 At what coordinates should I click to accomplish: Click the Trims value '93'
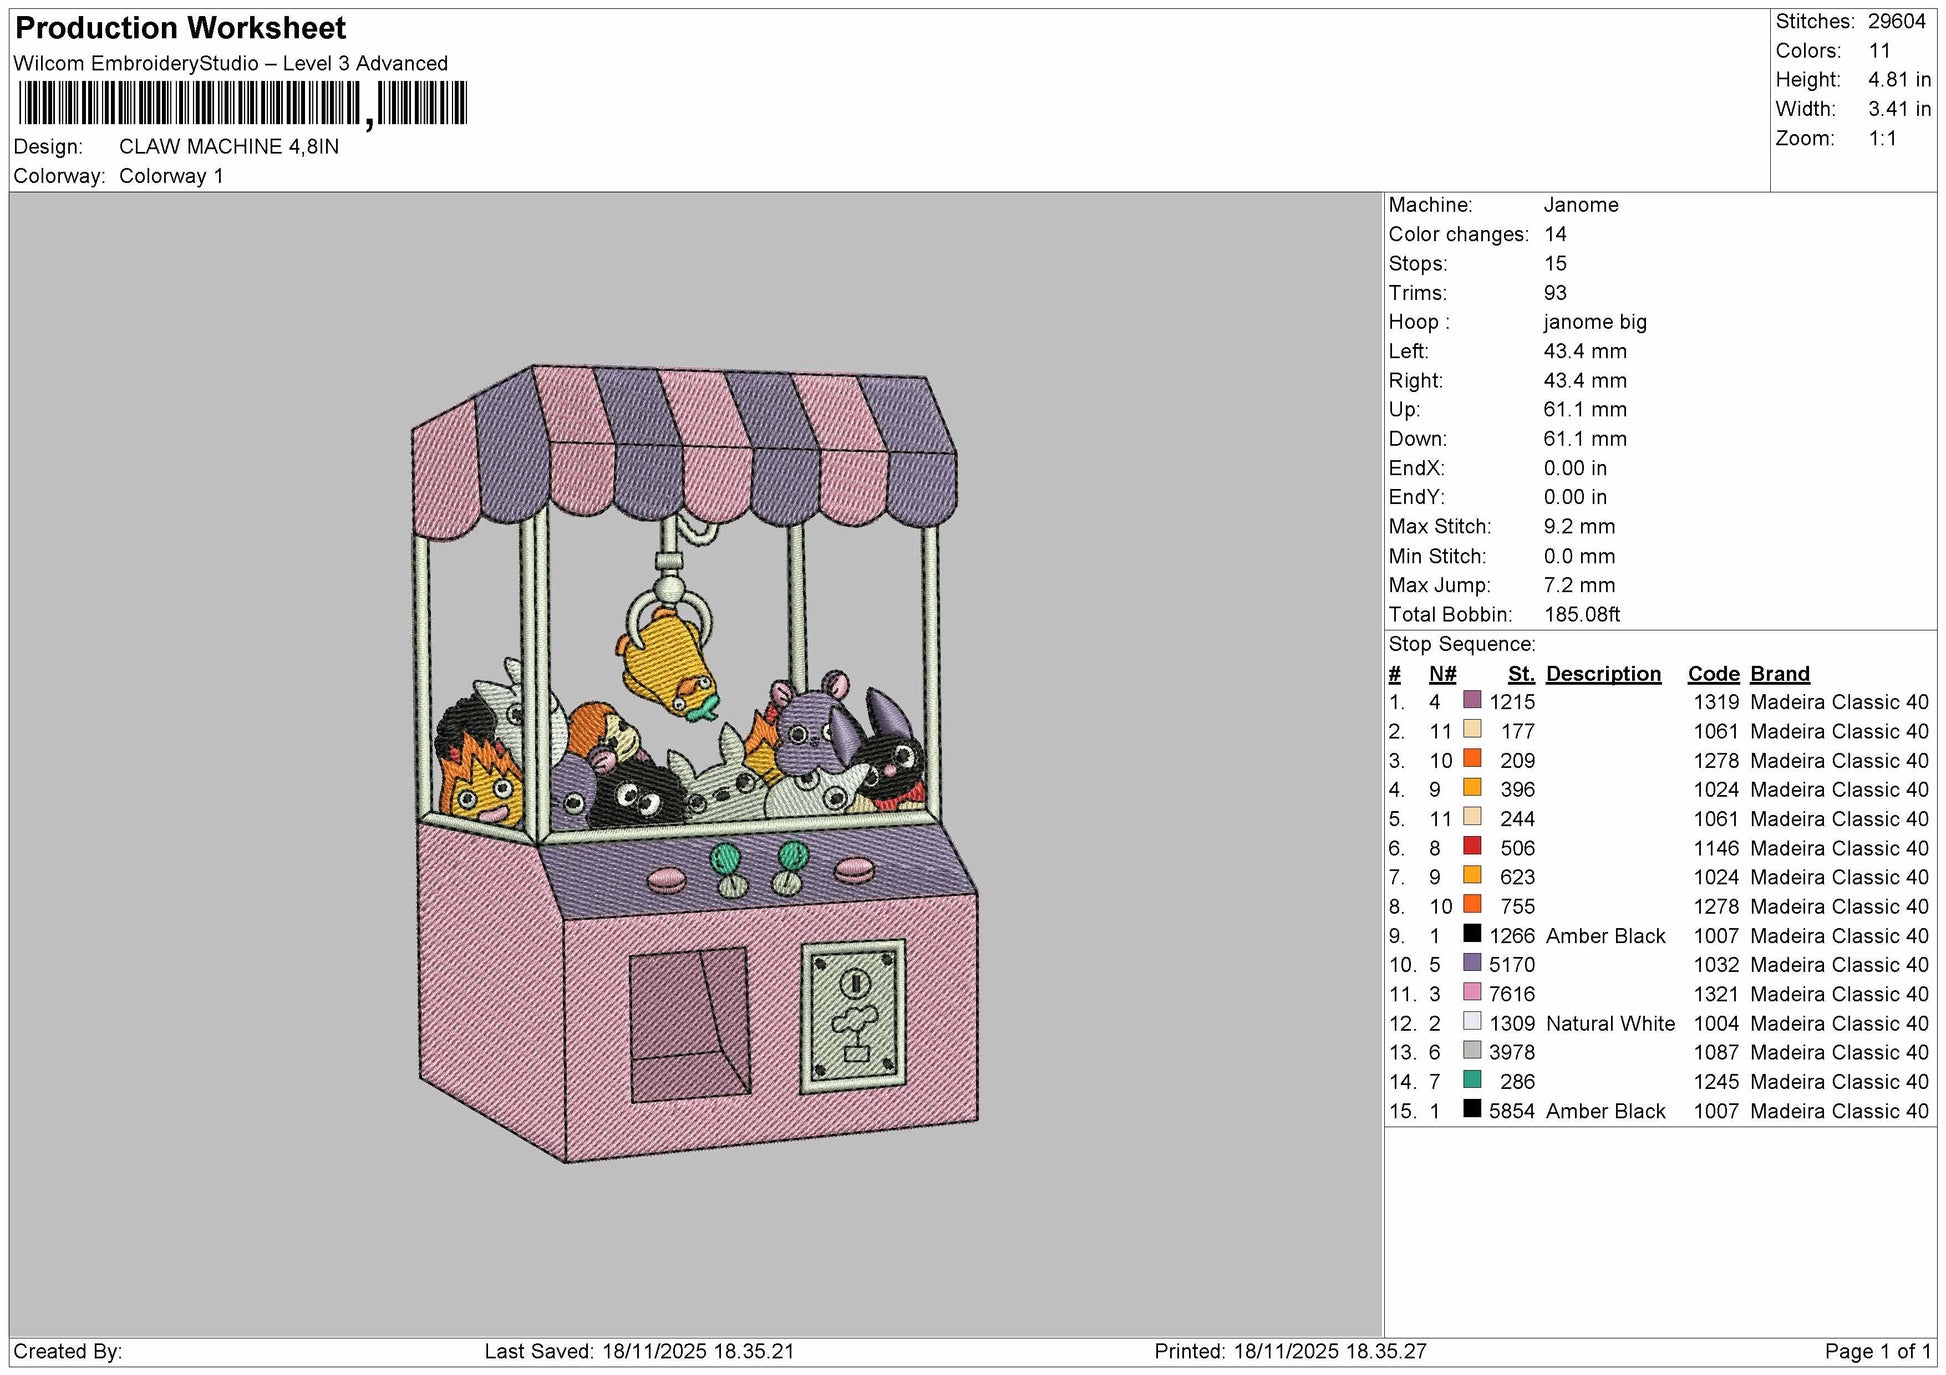click(1555, 293)
